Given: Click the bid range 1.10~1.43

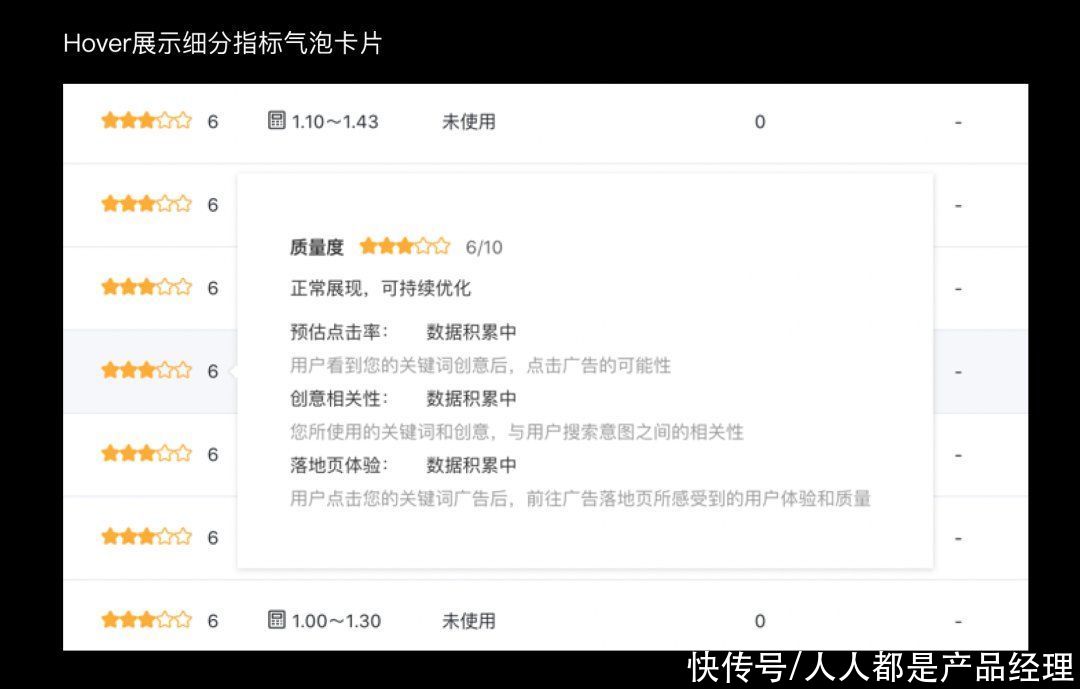Looking at the screenshot, I should point(335,122).
